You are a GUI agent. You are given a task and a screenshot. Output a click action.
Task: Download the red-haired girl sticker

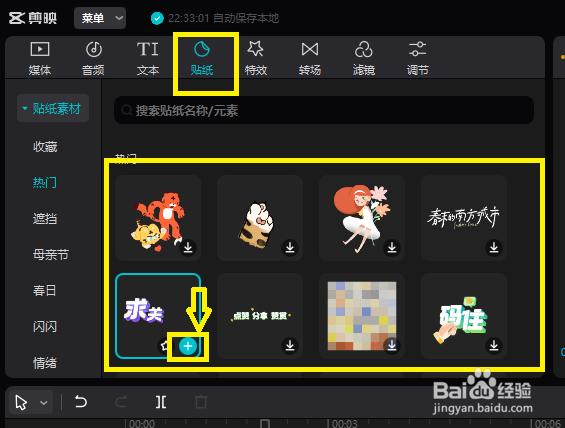click(392, 248)
